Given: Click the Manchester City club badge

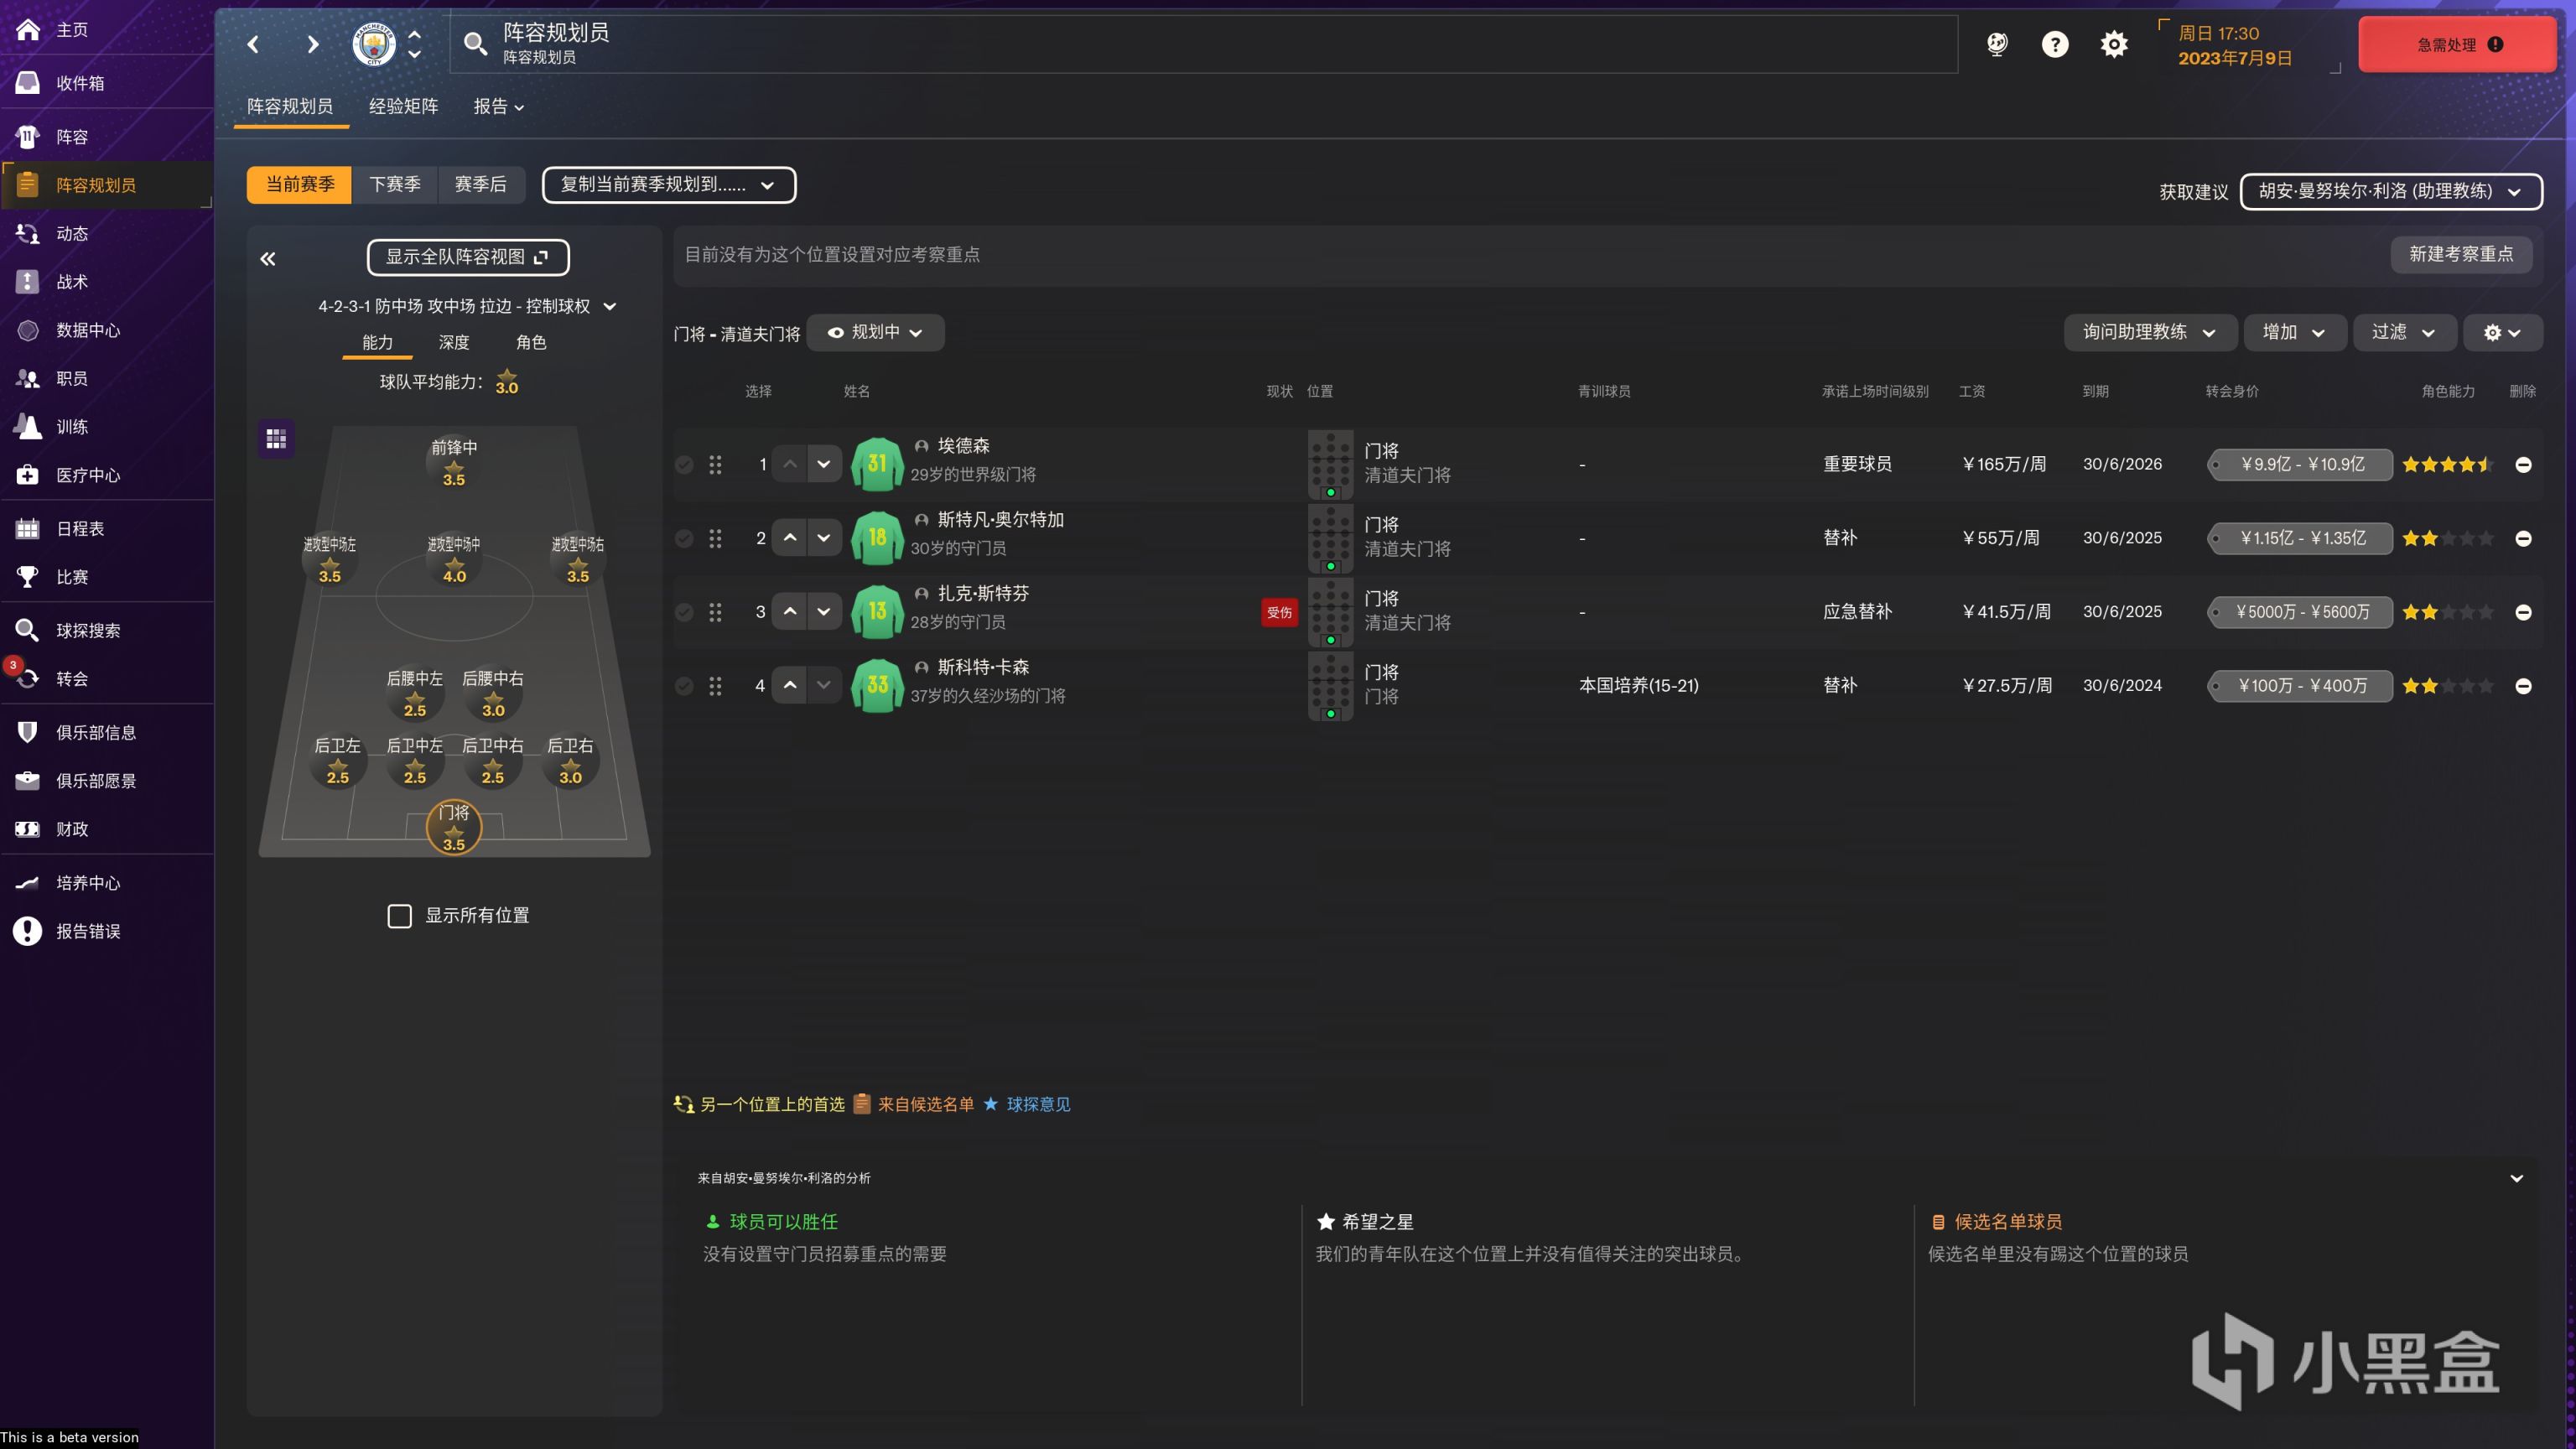Looking at the screenshot, I should coord(374,44).
